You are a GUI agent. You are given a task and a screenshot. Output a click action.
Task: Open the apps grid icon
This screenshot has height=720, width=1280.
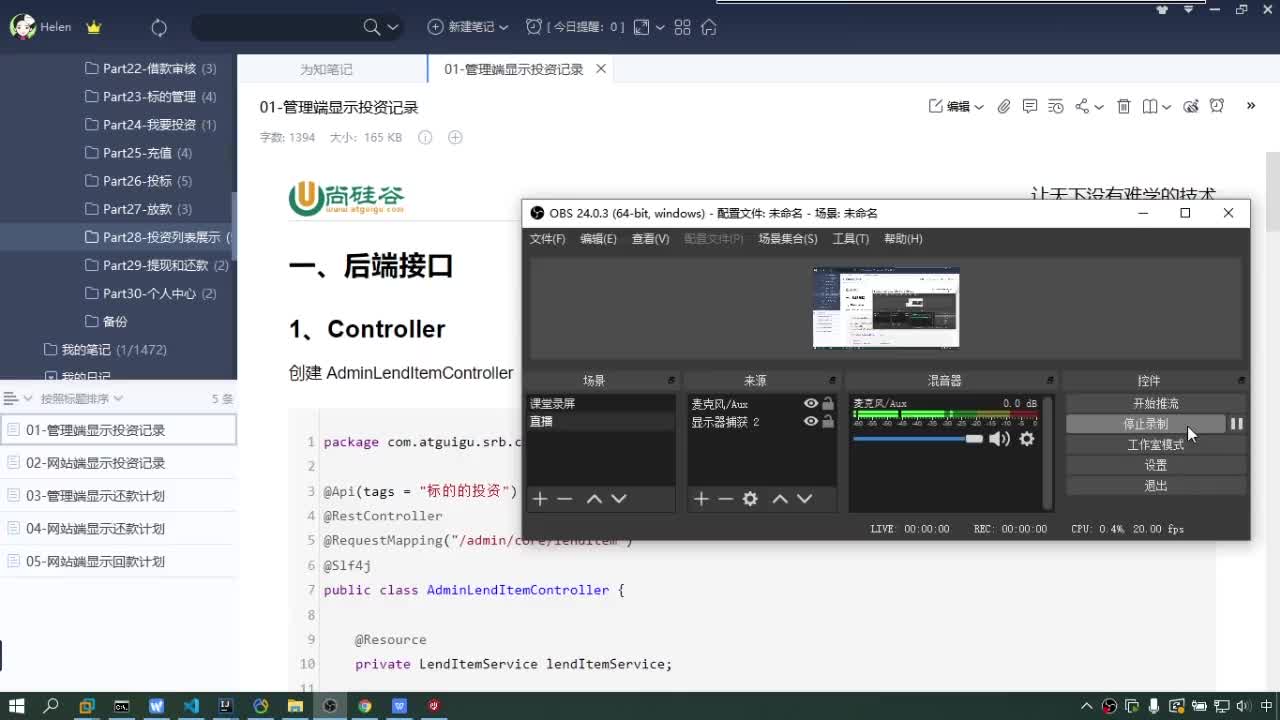pyautogui.click(x=683, y=27)
